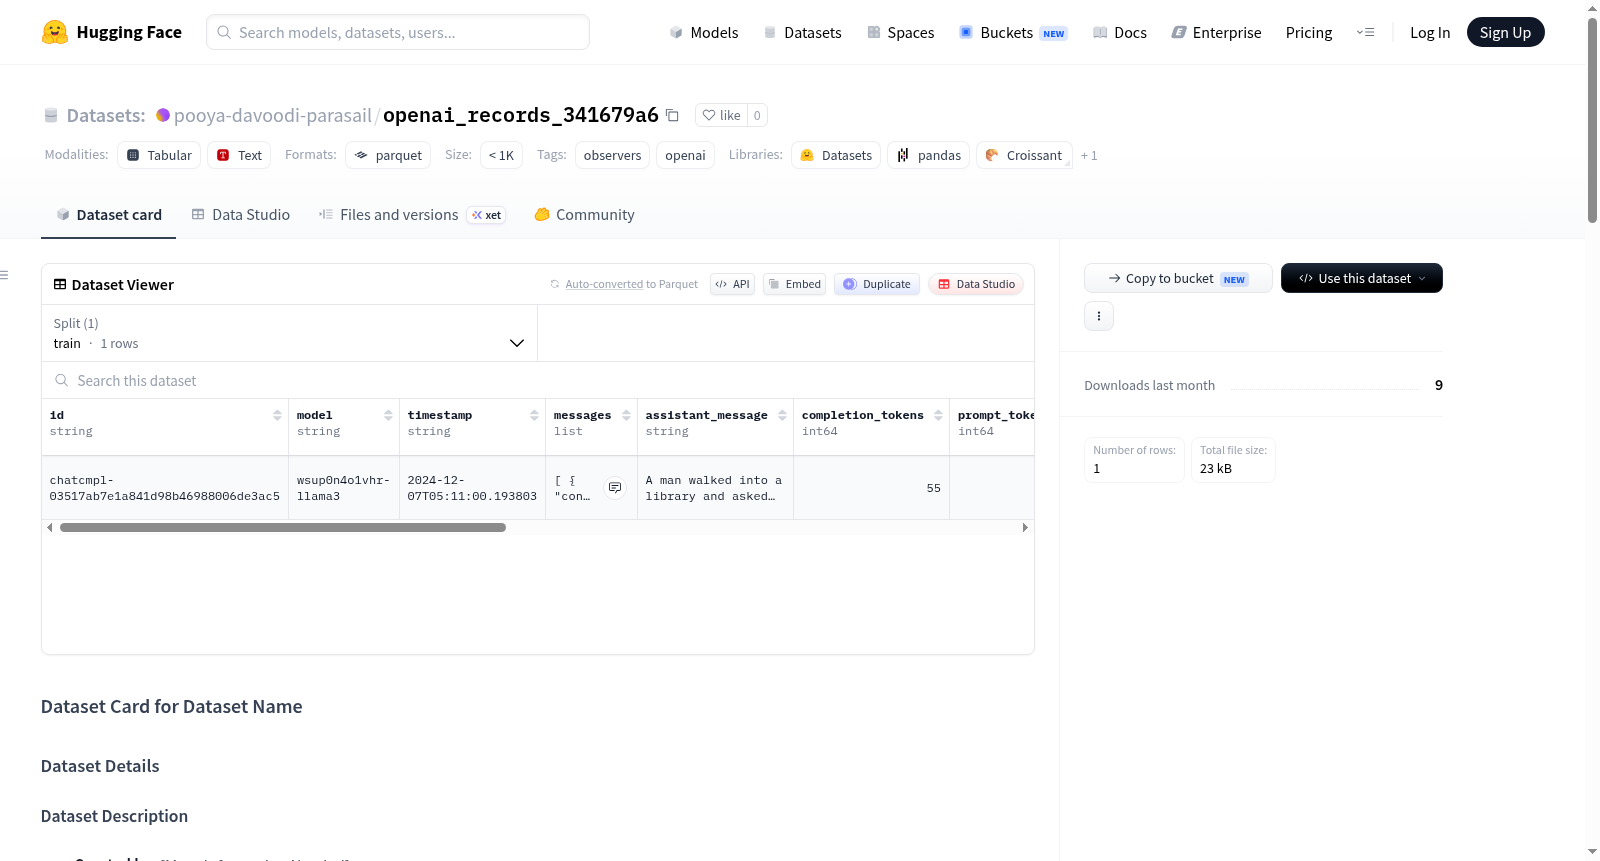
Task: Sort the model column
Action: tap(388, 415)
